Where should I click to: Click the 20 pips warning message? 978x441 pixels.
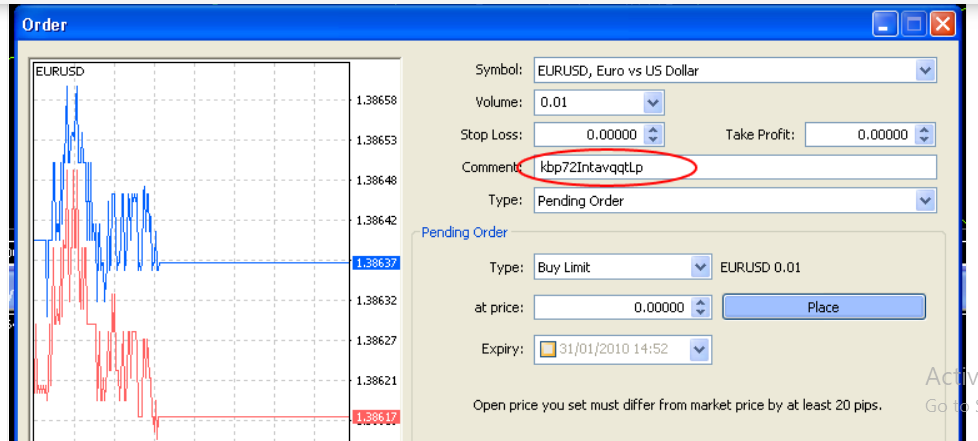click(x=677, y=405)
